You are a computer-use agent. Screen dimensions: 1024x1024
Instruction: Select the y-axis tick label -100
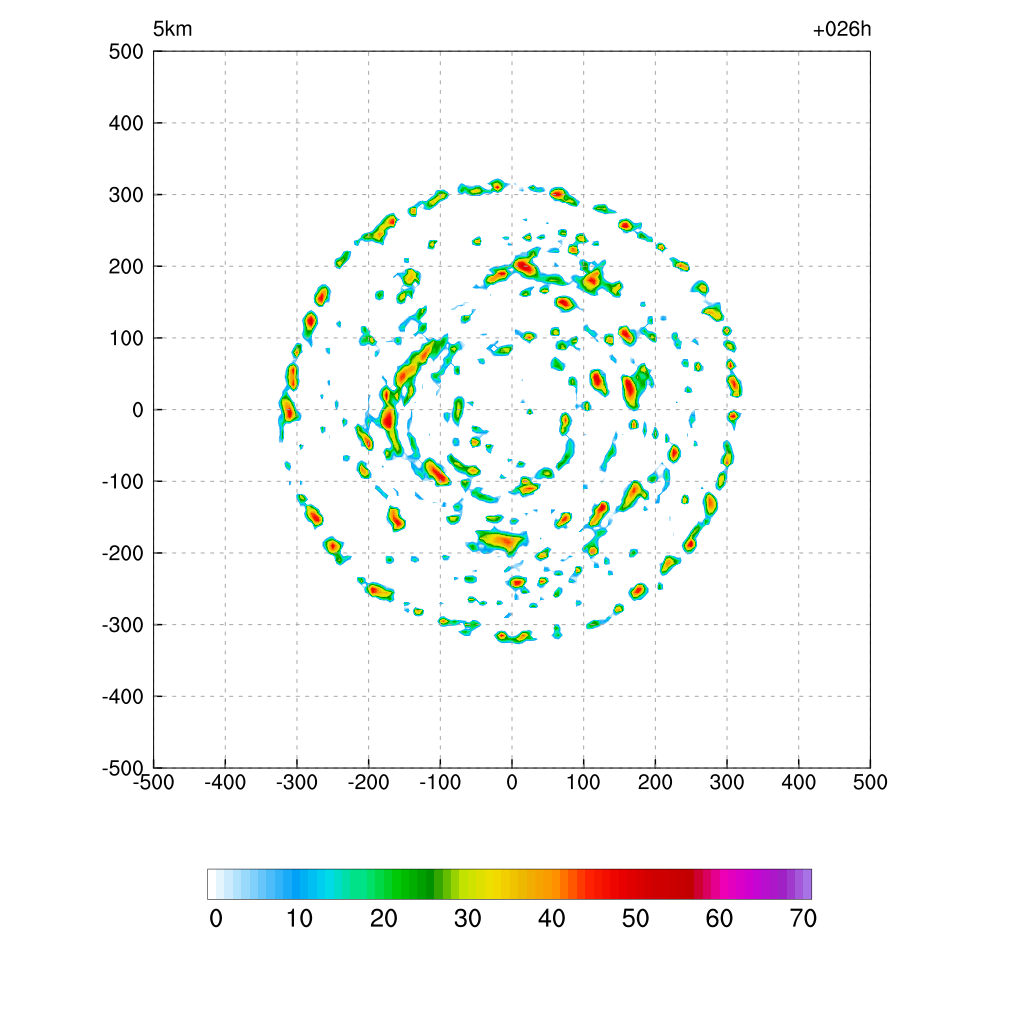click(123, 481)
